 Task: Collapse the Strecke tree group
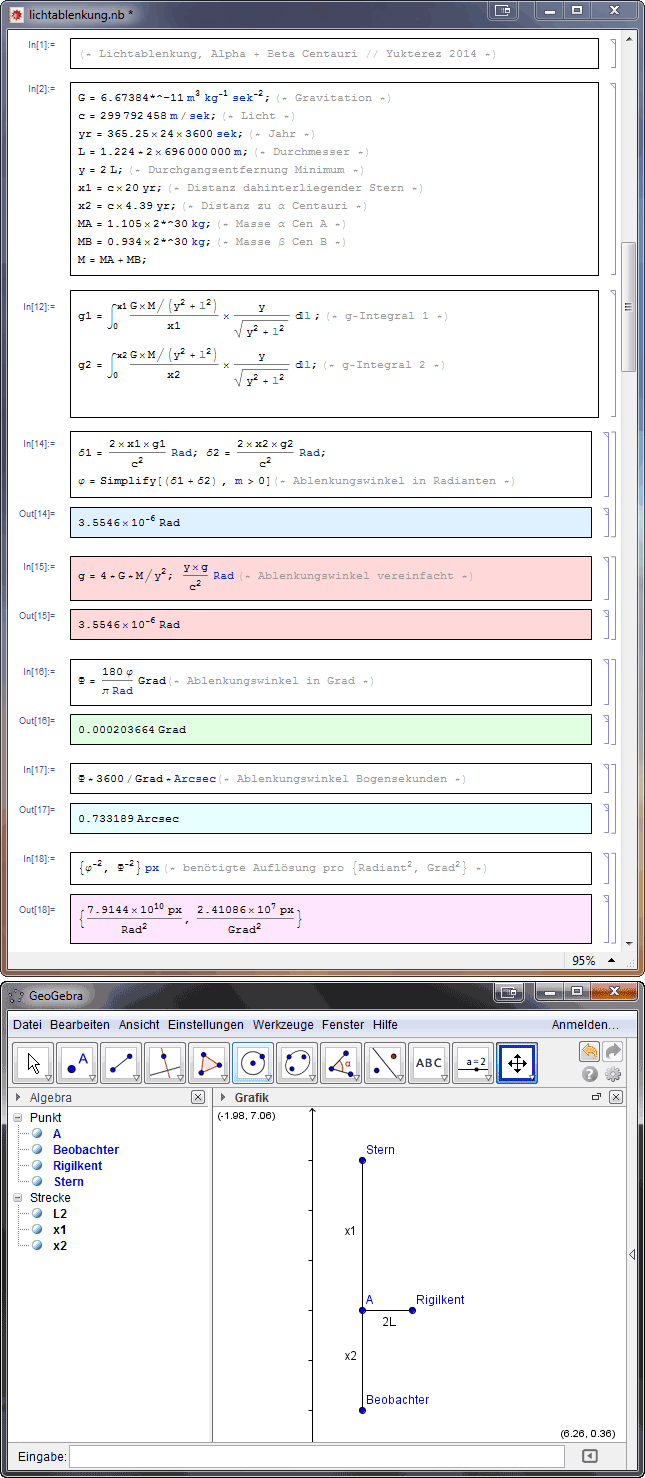(18, 1198)
